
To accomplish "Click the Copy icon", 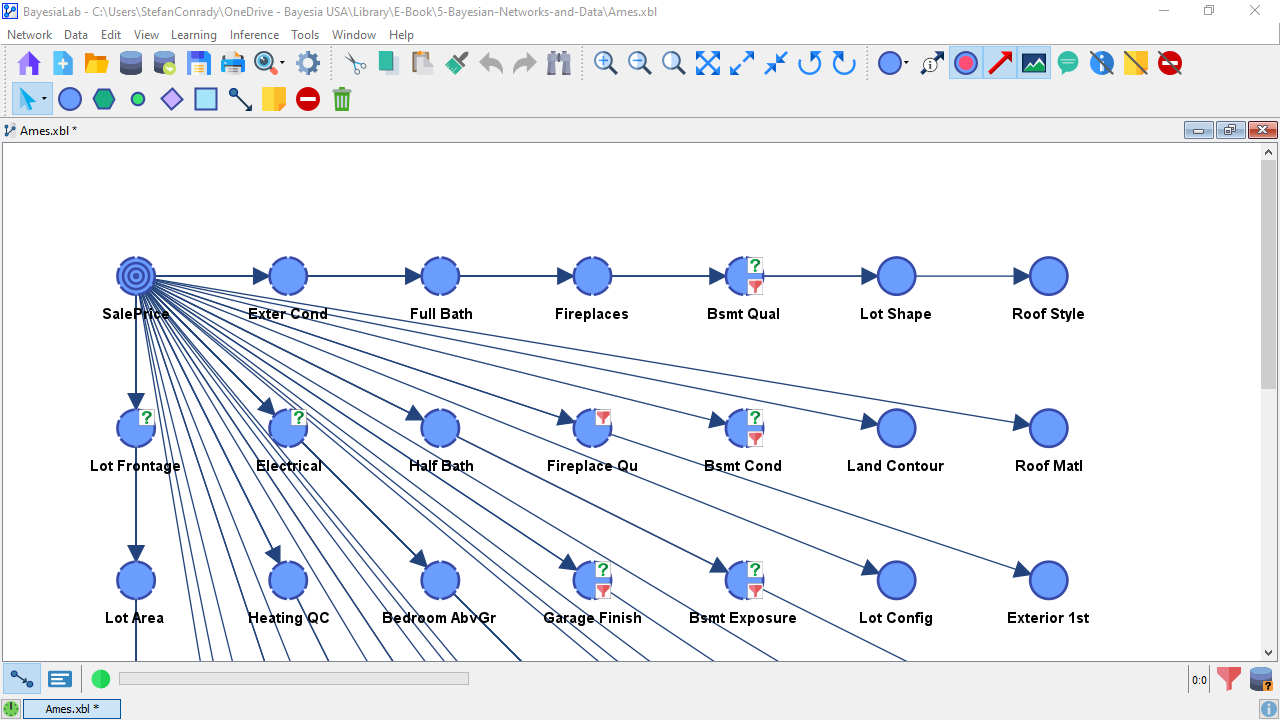I will (x=389, y=64).
